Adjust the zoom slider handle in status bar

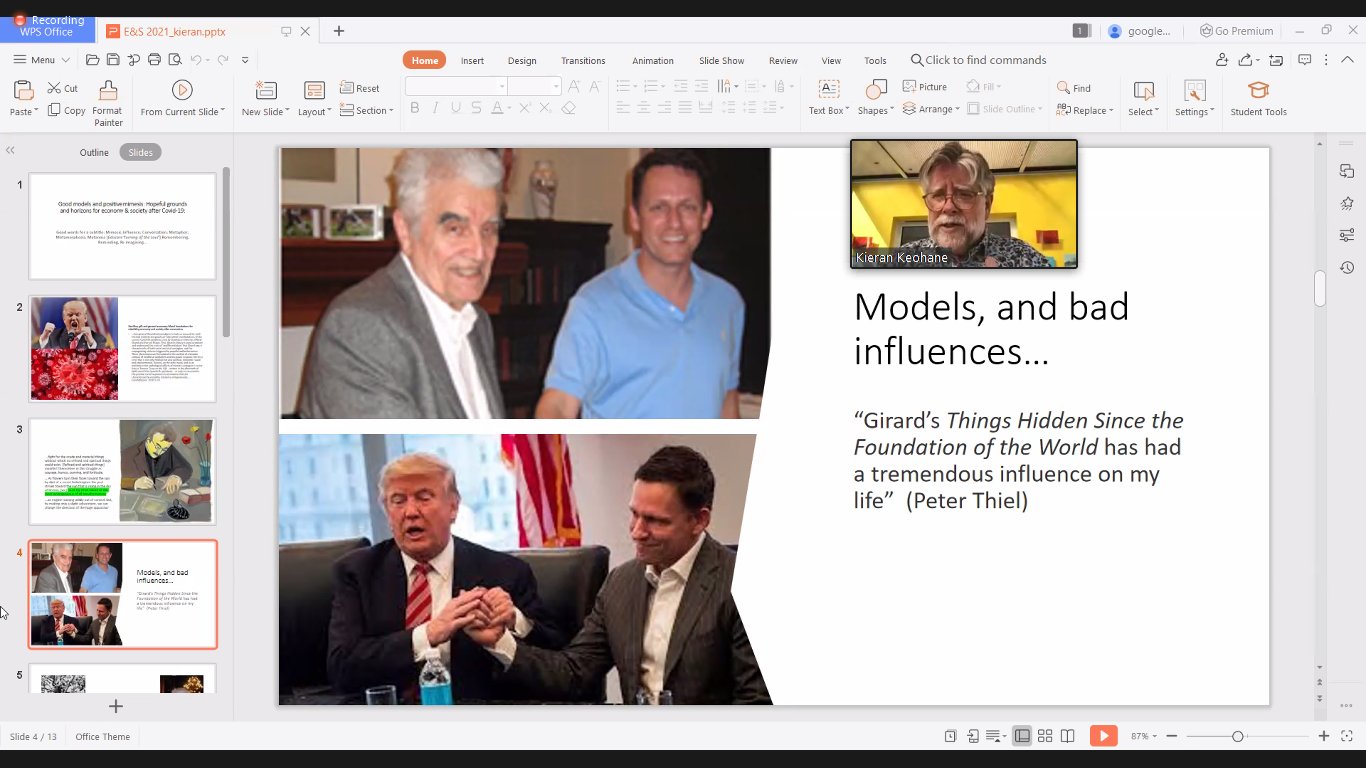click(1237, 736)
